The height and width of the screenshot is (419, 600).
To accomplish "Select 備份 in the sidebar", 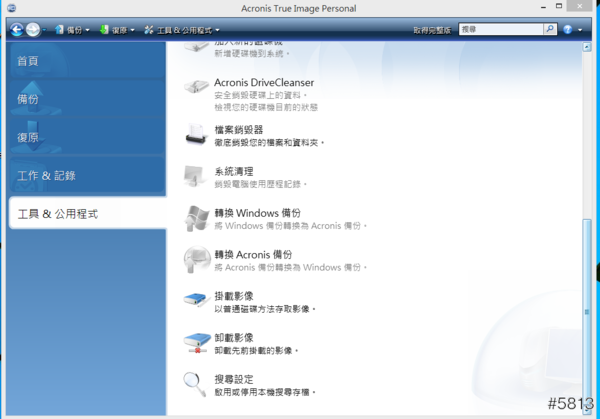I will click(x=87, y=99).
